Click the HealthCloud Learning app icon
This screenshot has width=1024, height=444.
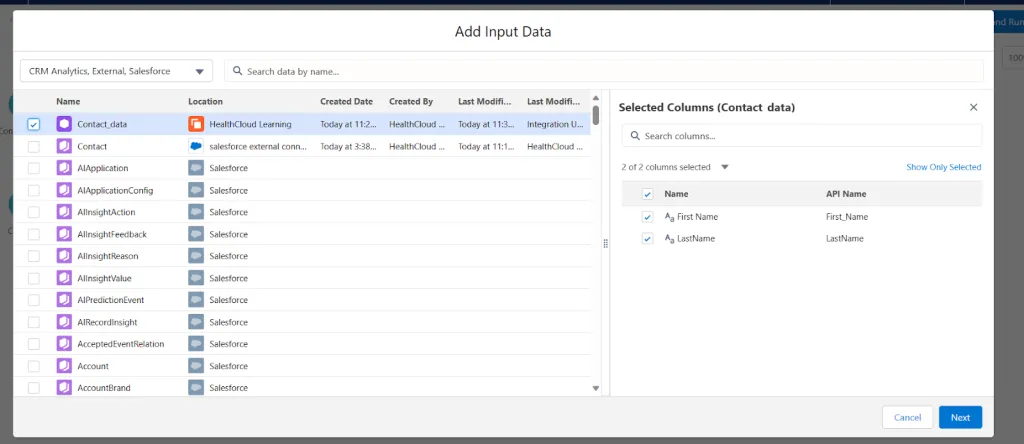pyautogui.click(x=196, y=124)
